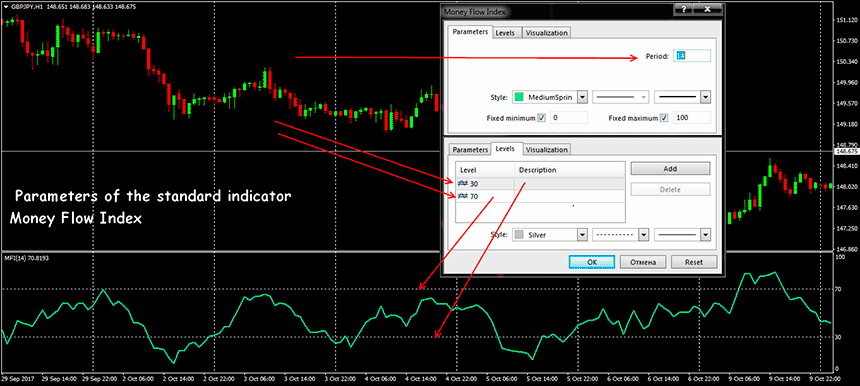Click time axis label 4 Oct 14:00
This screenshot has width=860, height=386.
pos(420,379)
